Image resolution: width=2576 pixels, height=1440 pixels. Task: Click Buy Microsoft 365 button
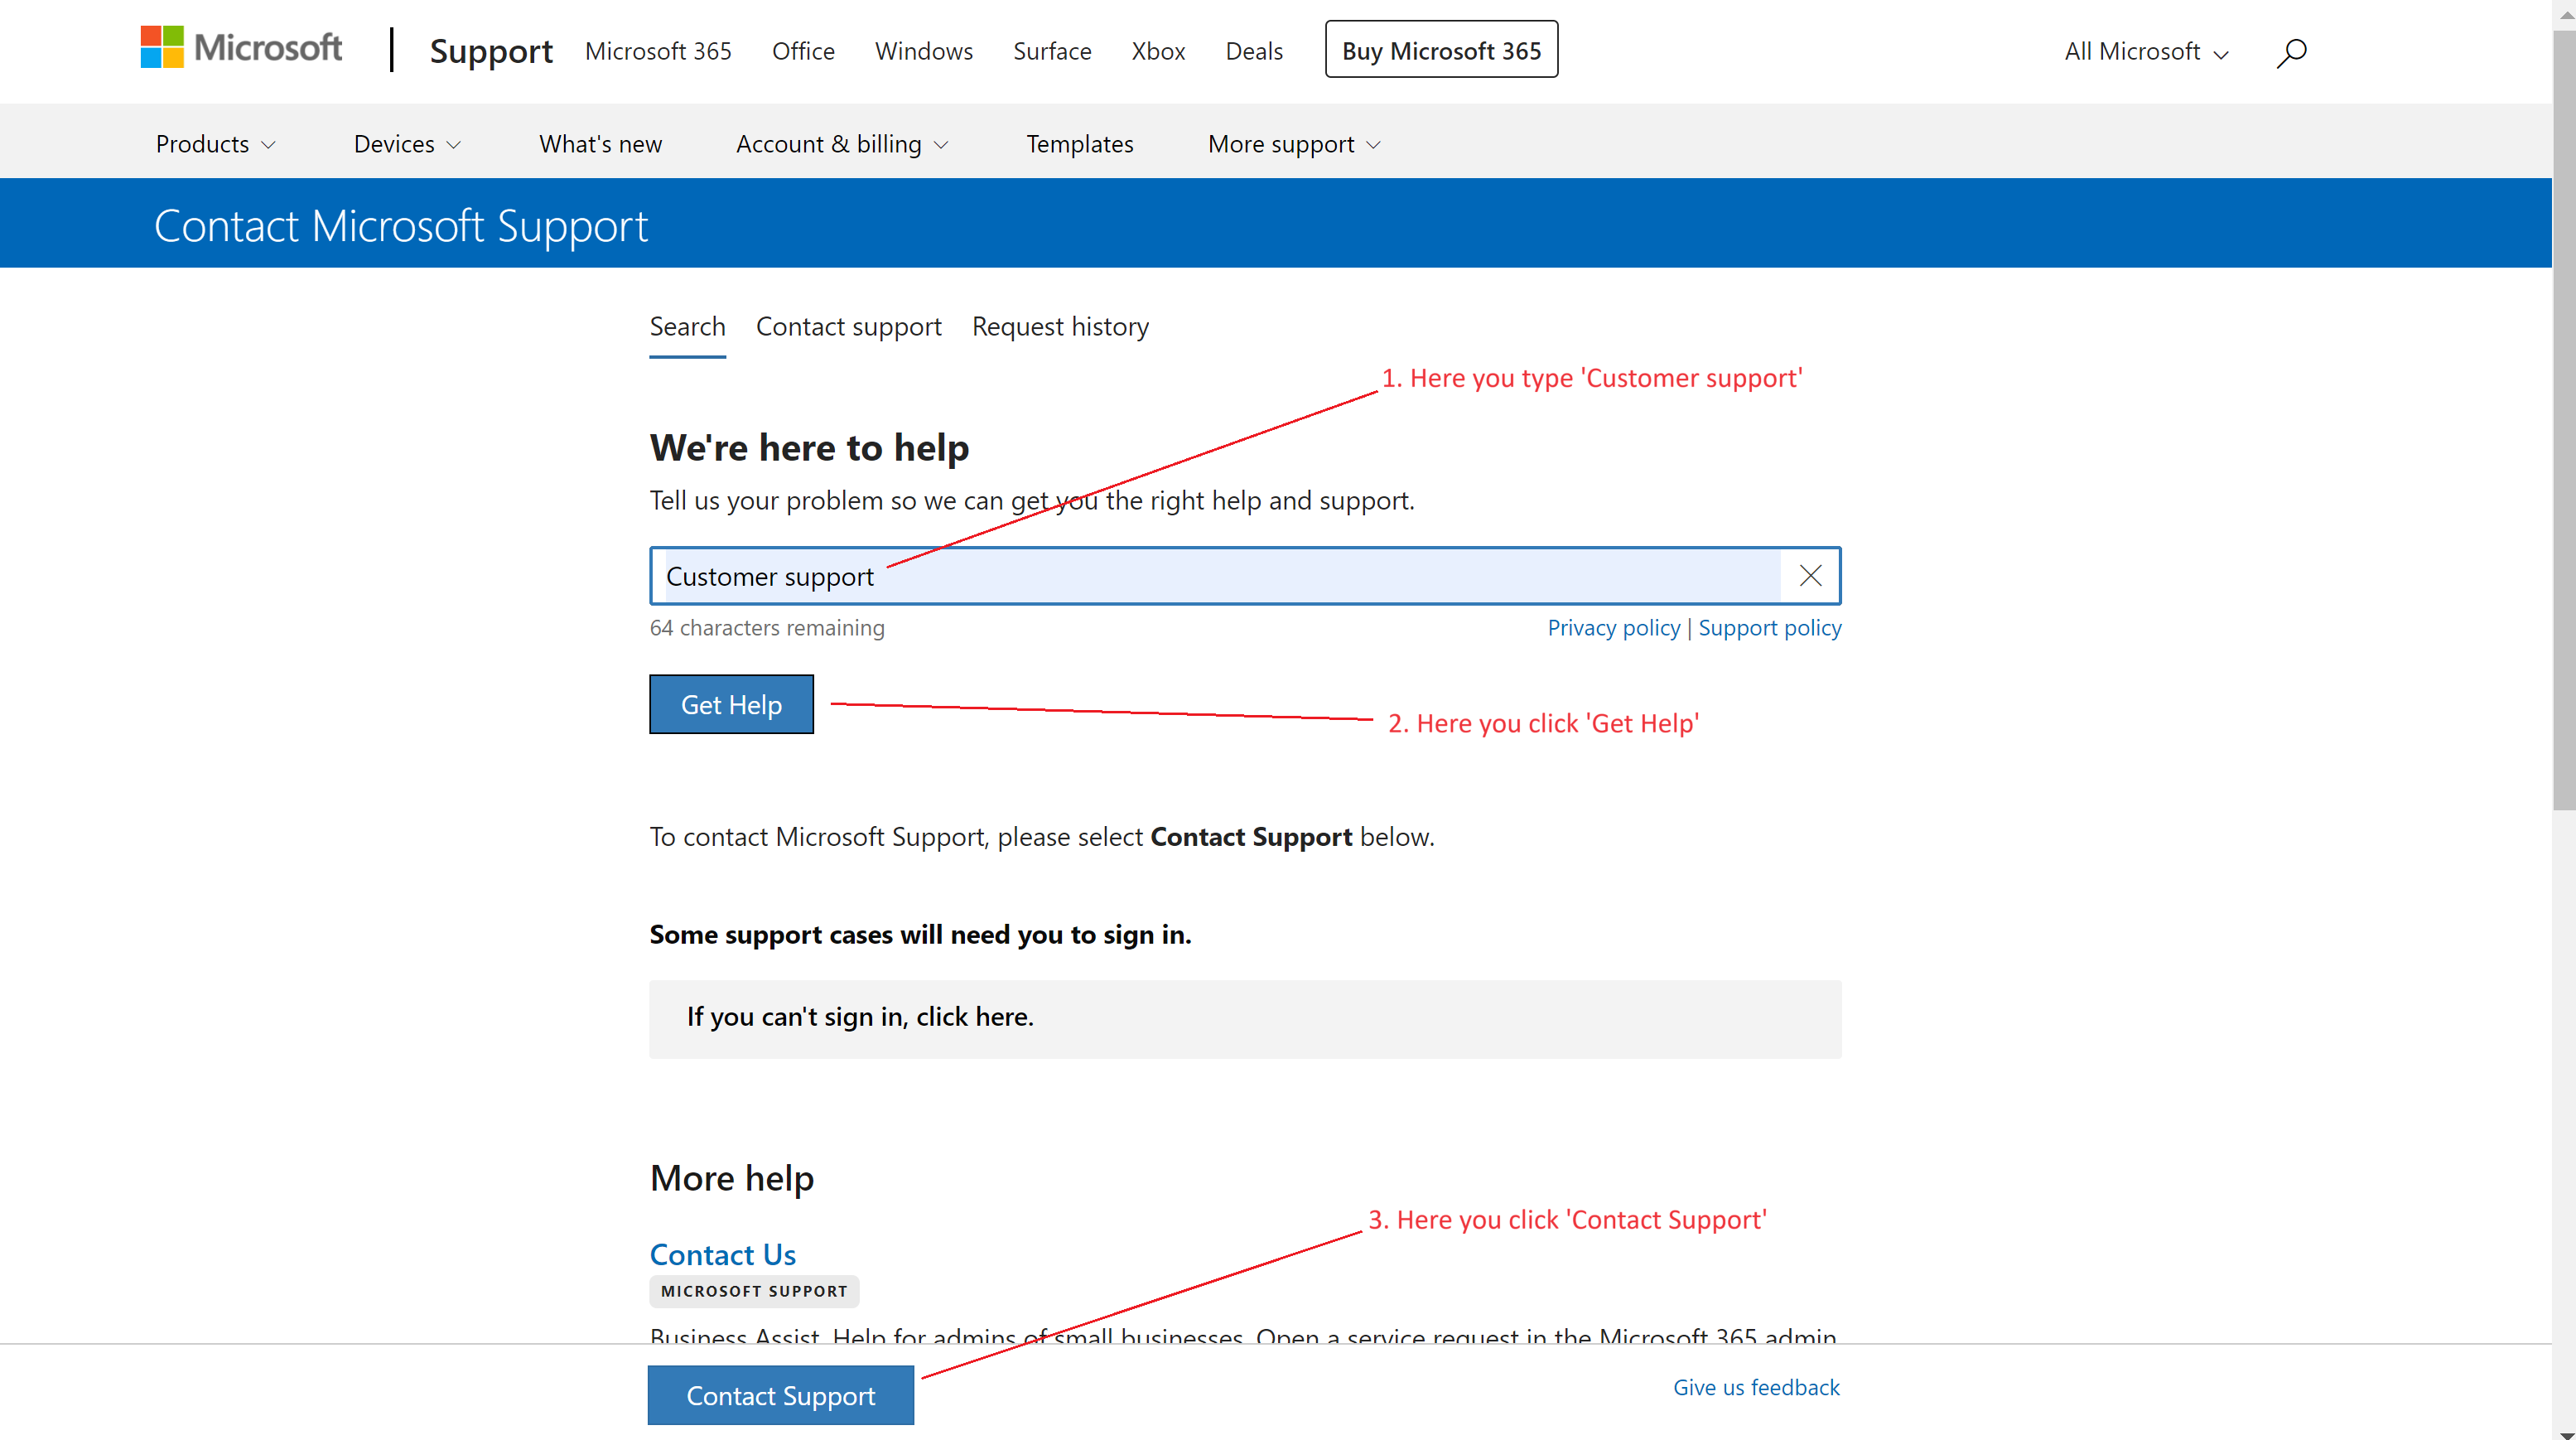[x=1441, y=50]
